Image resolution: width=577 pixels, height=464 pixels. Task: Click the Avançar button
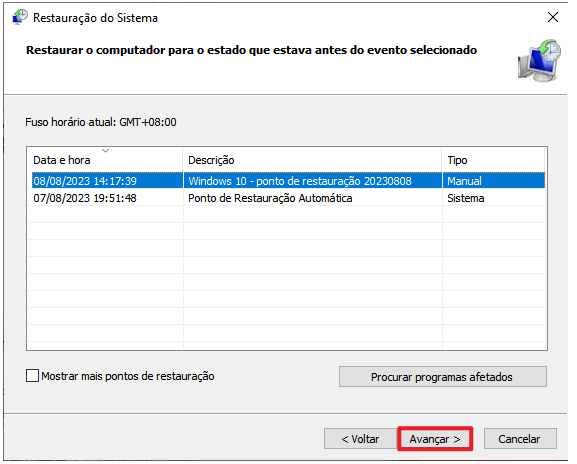click(x=435, y=439)
